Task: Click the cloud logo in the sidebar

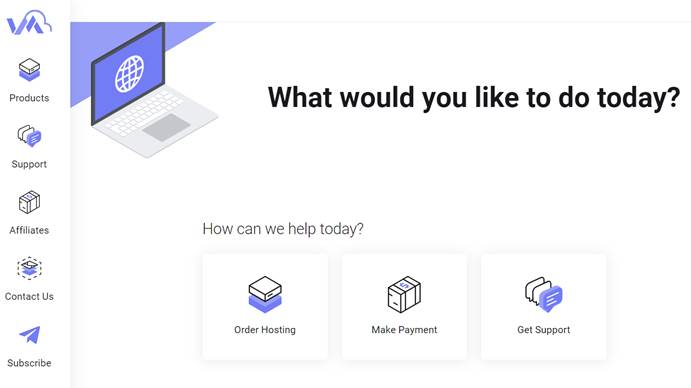Action: (29, 22)
